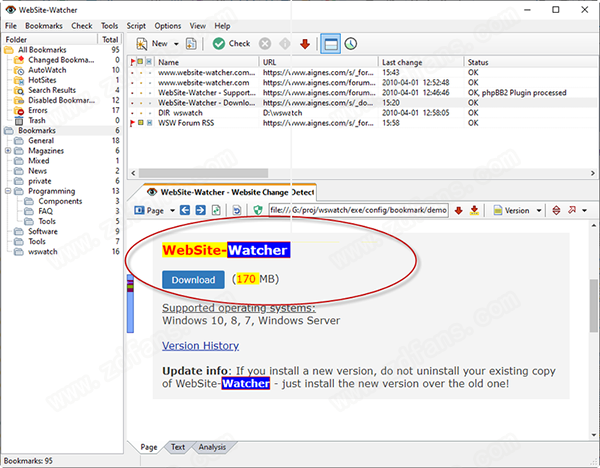
Task: Click the blue refresh sync icon
Action: tap(237, 210)
